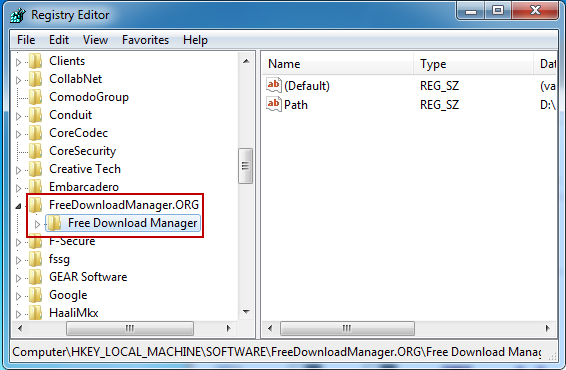Screen dimensions: 566x370
Task: Click the Google folder icon
Action: coord(35,295)
